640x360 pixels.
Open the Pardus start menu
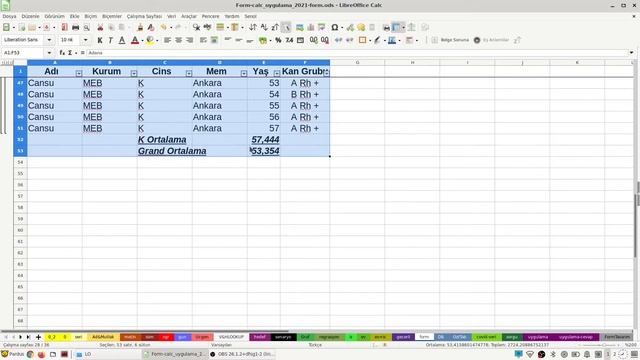(x=12, y=354)
